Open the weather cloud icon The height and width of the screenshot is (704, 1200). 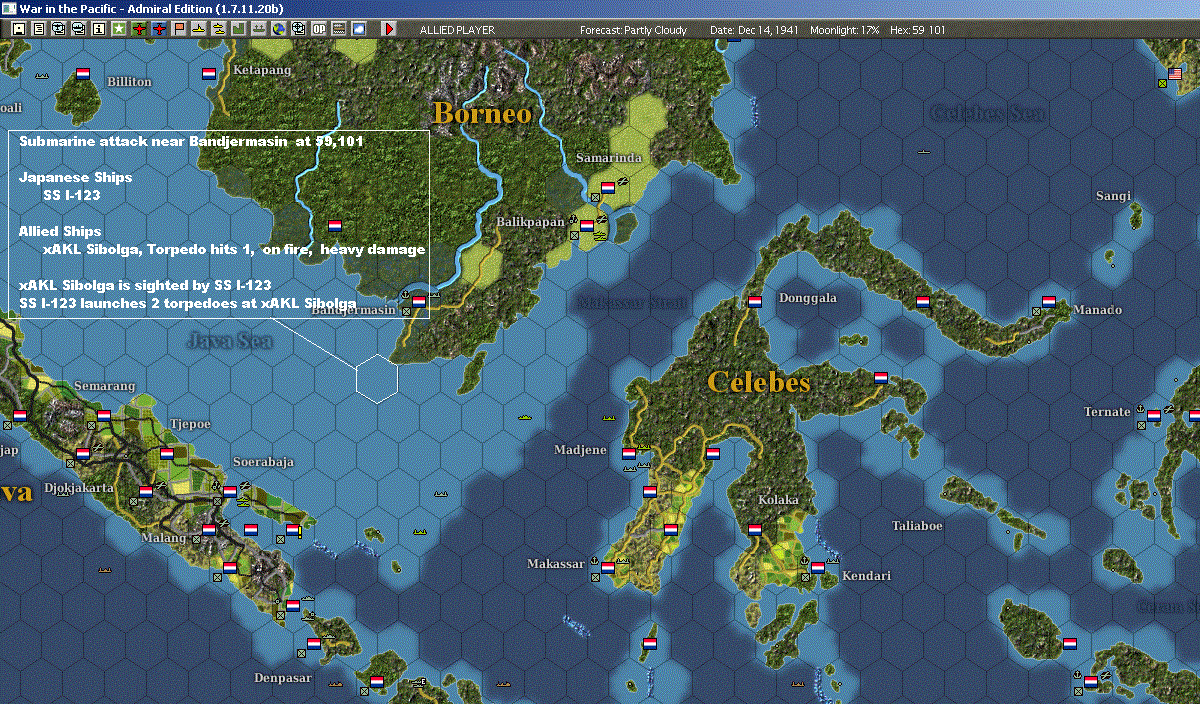click(x=359, y=29)
